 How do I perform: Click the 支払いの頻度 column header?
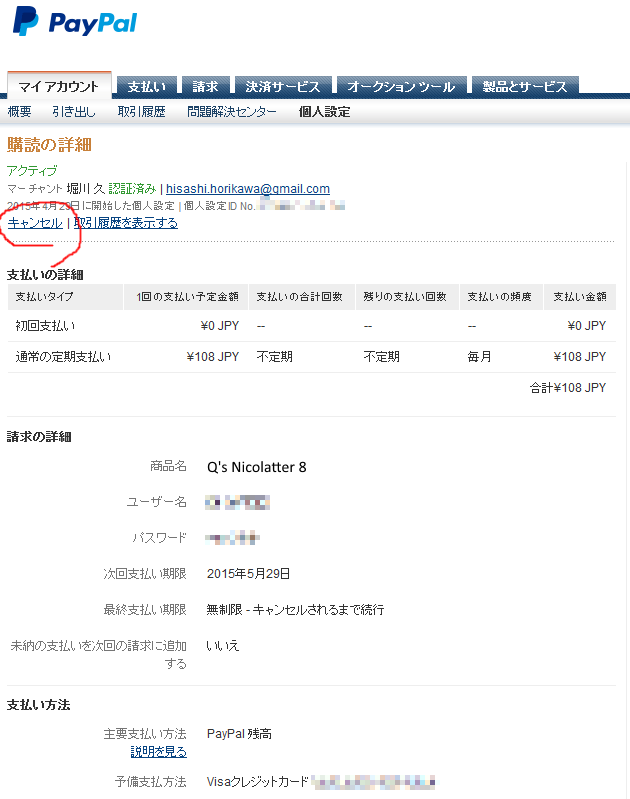(500, 297)
